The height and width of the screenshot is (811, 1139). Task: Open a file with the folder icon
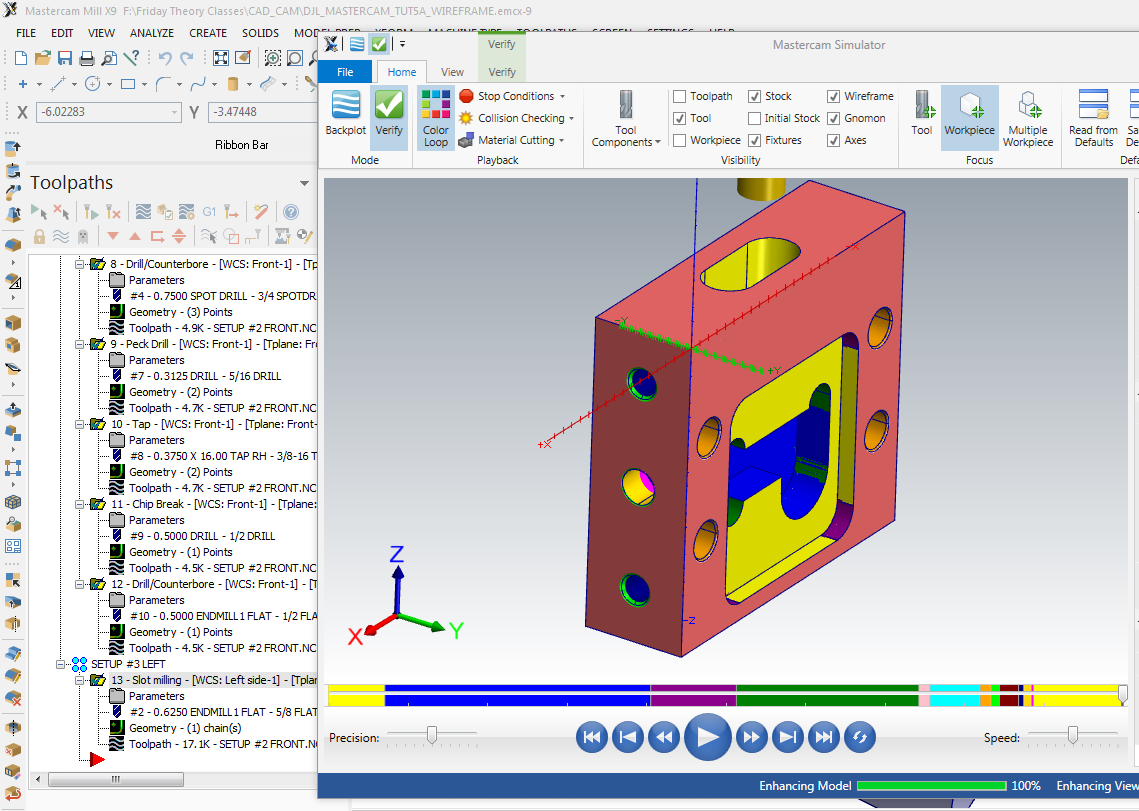(43, 58)
